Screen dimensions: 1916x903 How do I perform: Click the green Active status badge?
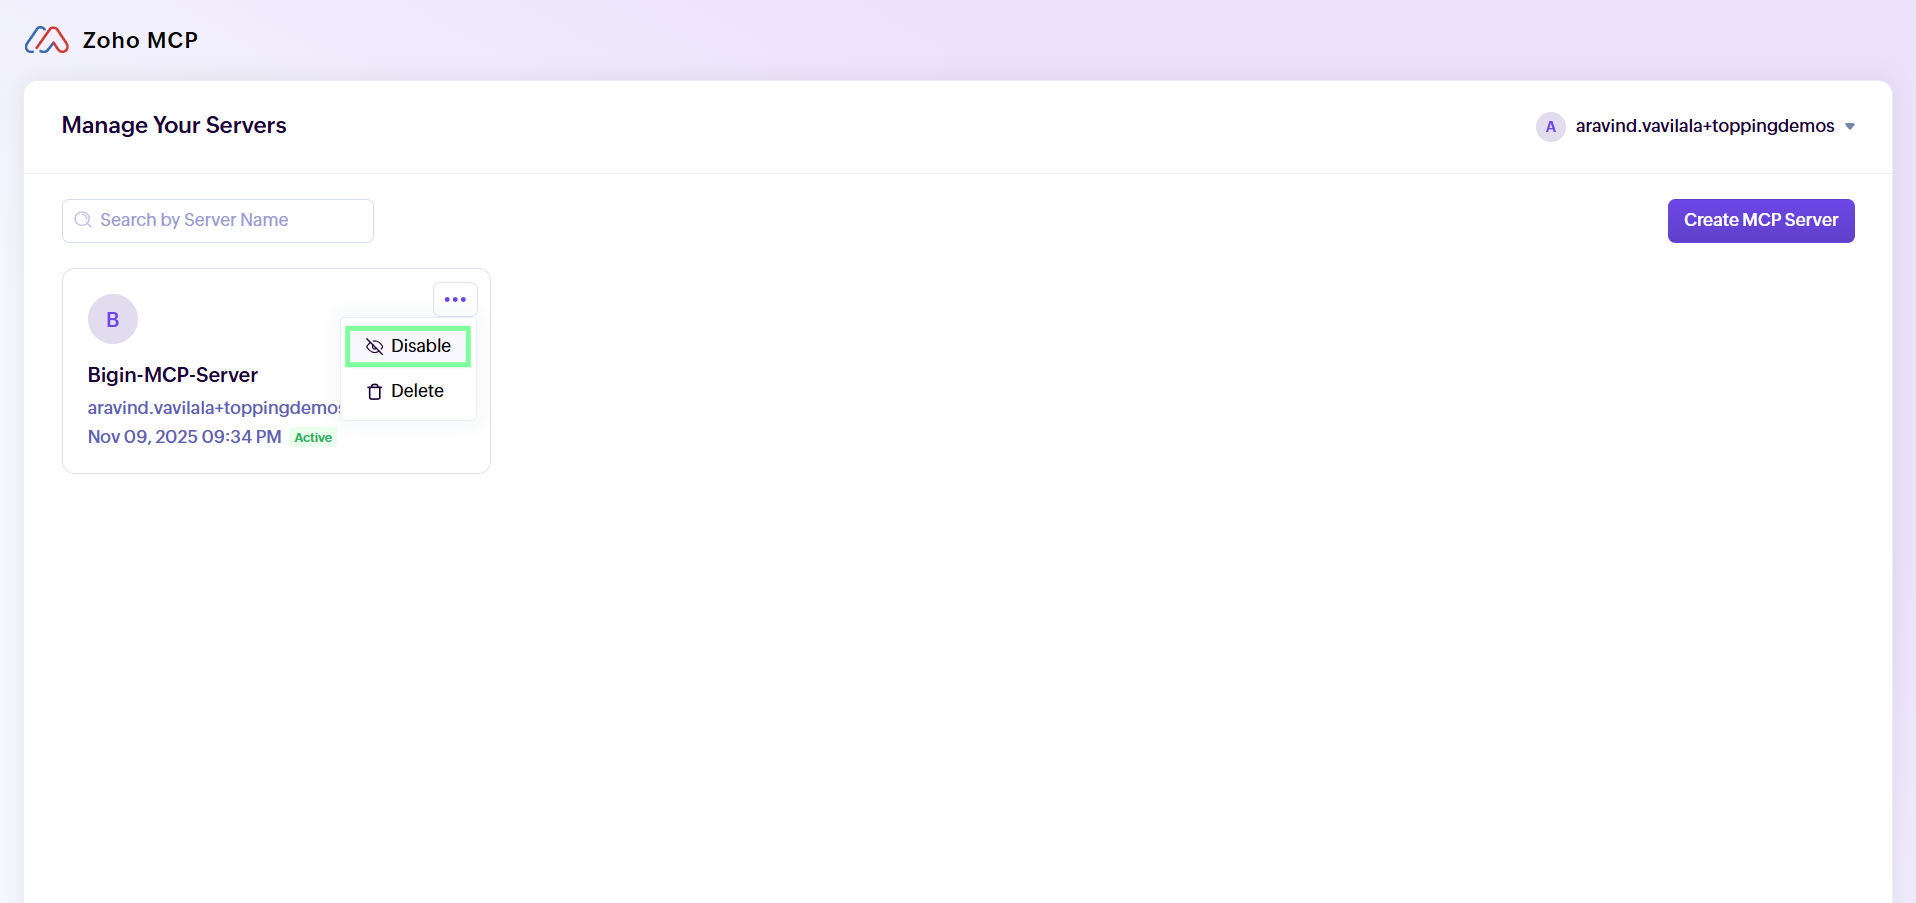(x=313, y=438)
